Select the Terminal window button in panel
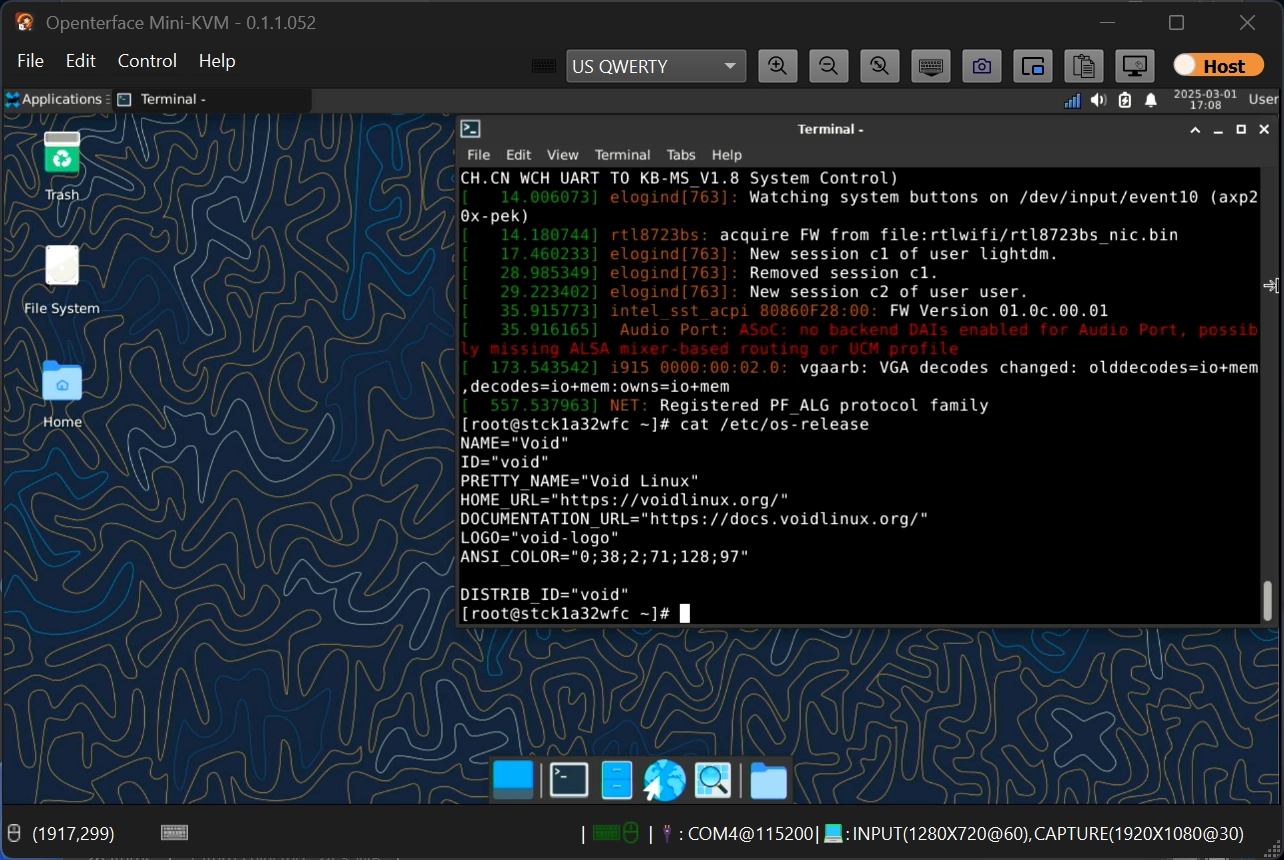Viewport: 1284px width, 860px height. coord(212,99)
